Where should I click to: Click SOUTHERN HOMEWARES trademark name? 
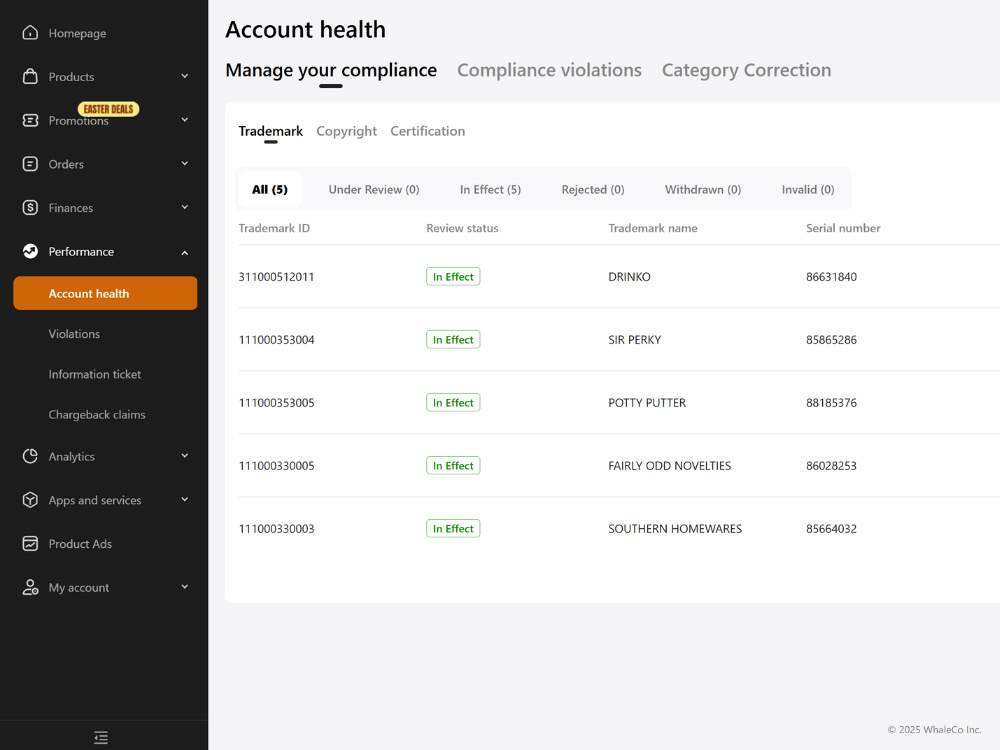coord(675,529)
